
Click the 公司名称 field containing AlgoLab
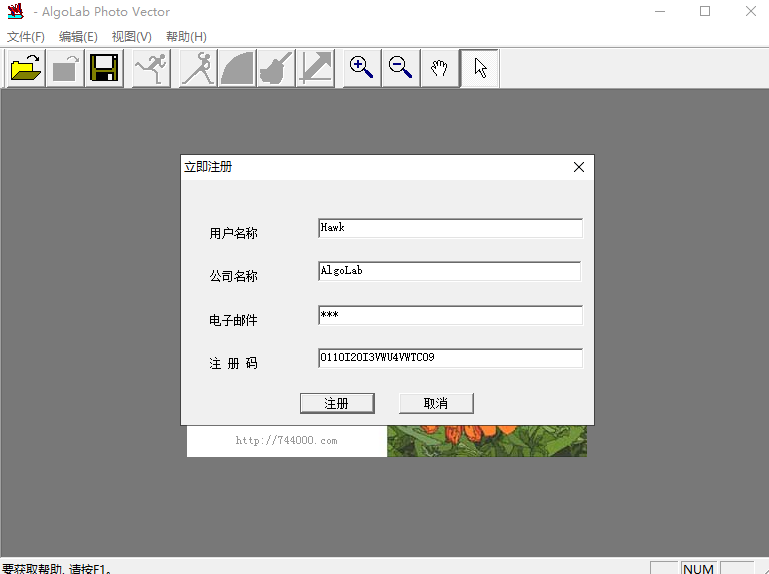click(449, 271)
